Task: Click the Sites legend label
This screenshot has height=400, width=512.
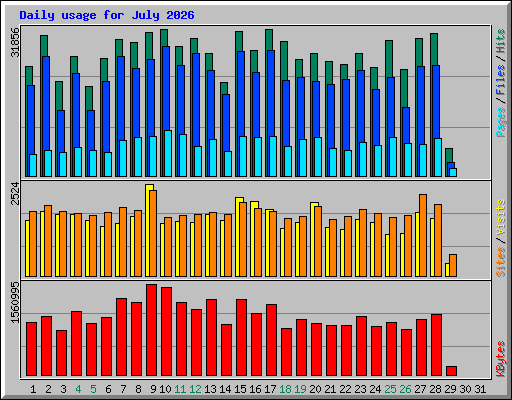Action: click(x=501, y=262)
